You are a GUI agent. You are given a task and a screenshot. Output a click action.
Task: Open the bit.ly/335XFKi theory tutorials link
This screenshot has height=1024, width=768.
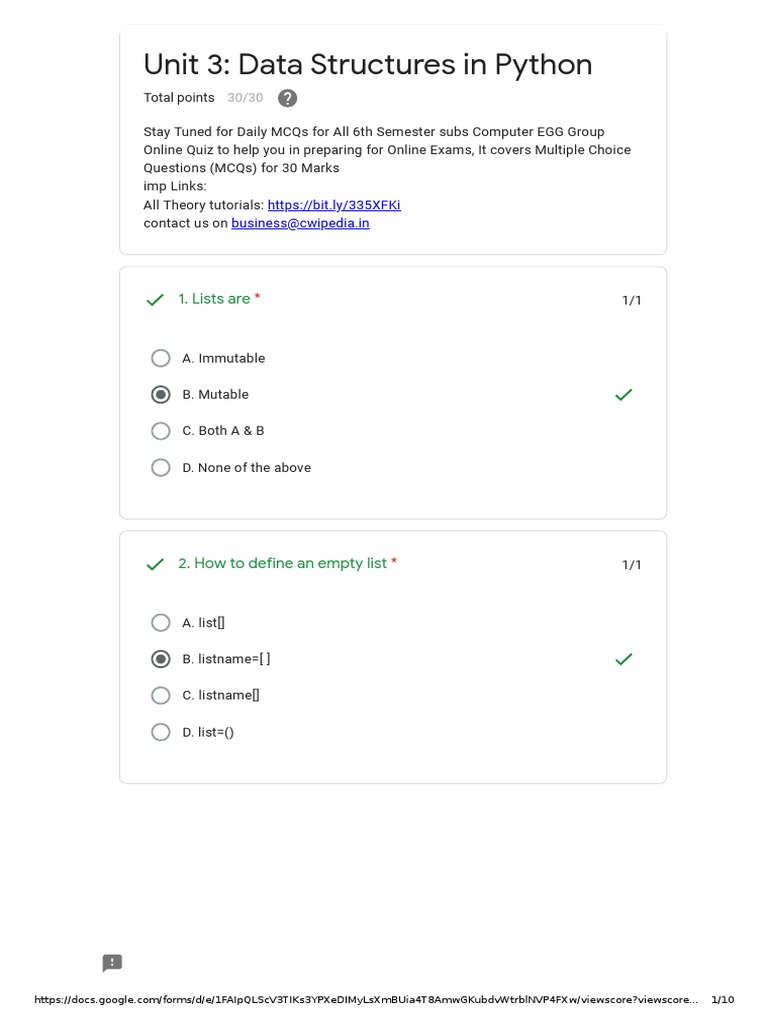click(334, 205)
